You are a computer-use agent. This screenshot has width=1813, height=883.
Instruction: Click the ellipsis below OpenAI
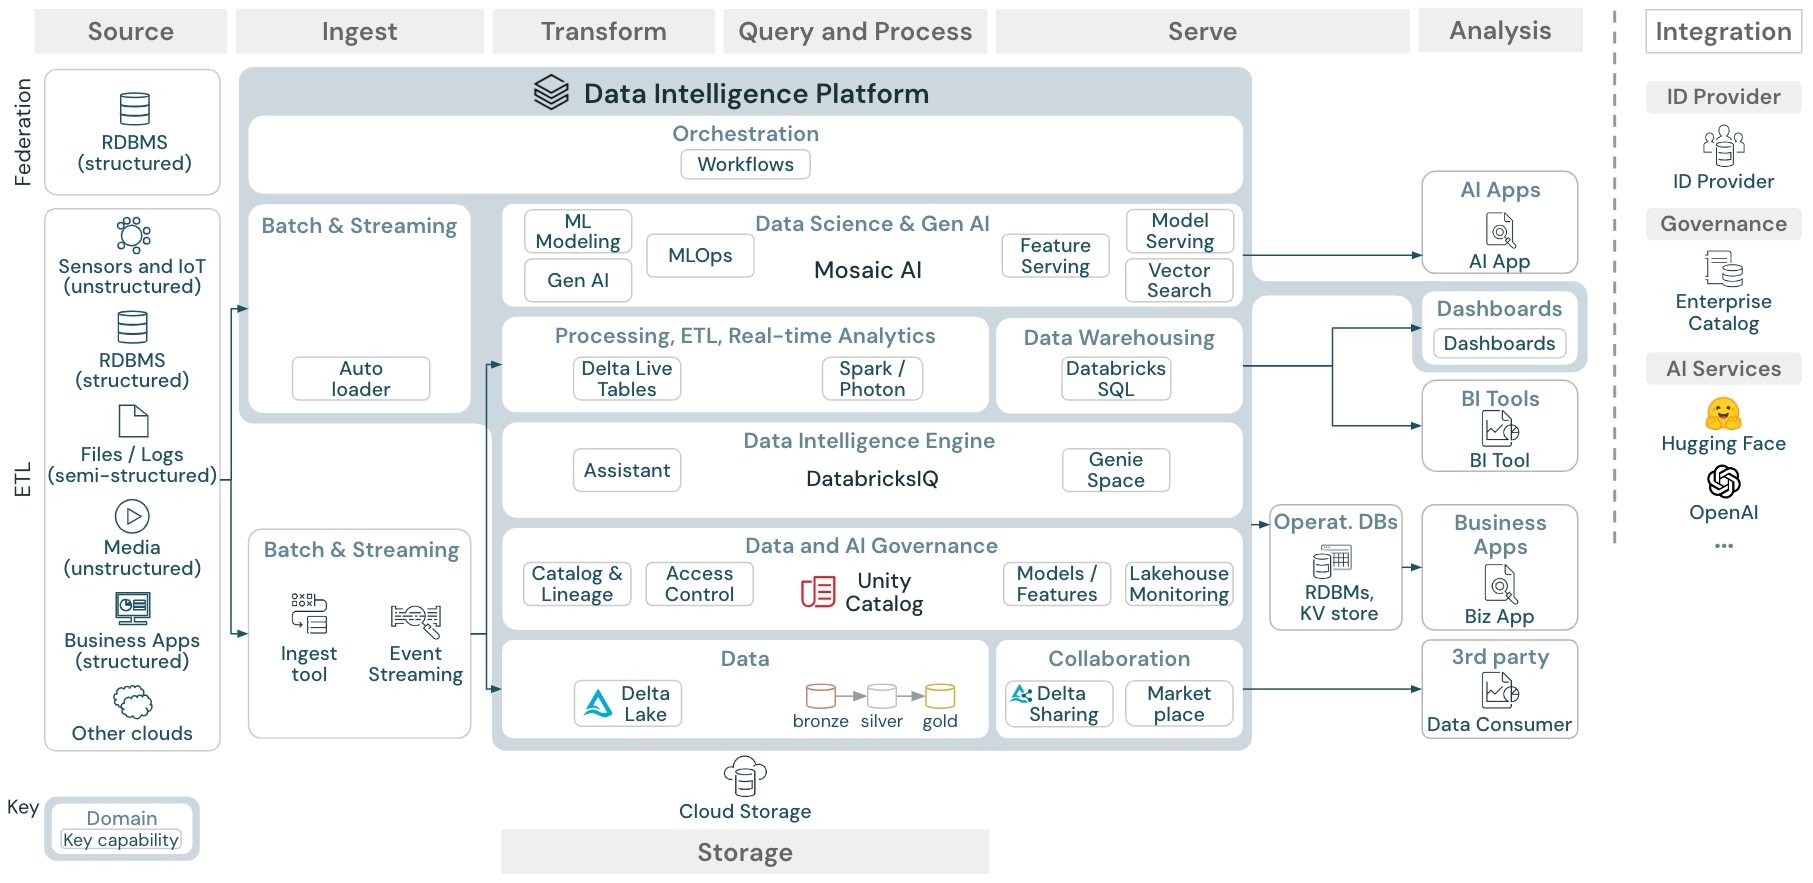[1723, 546]
